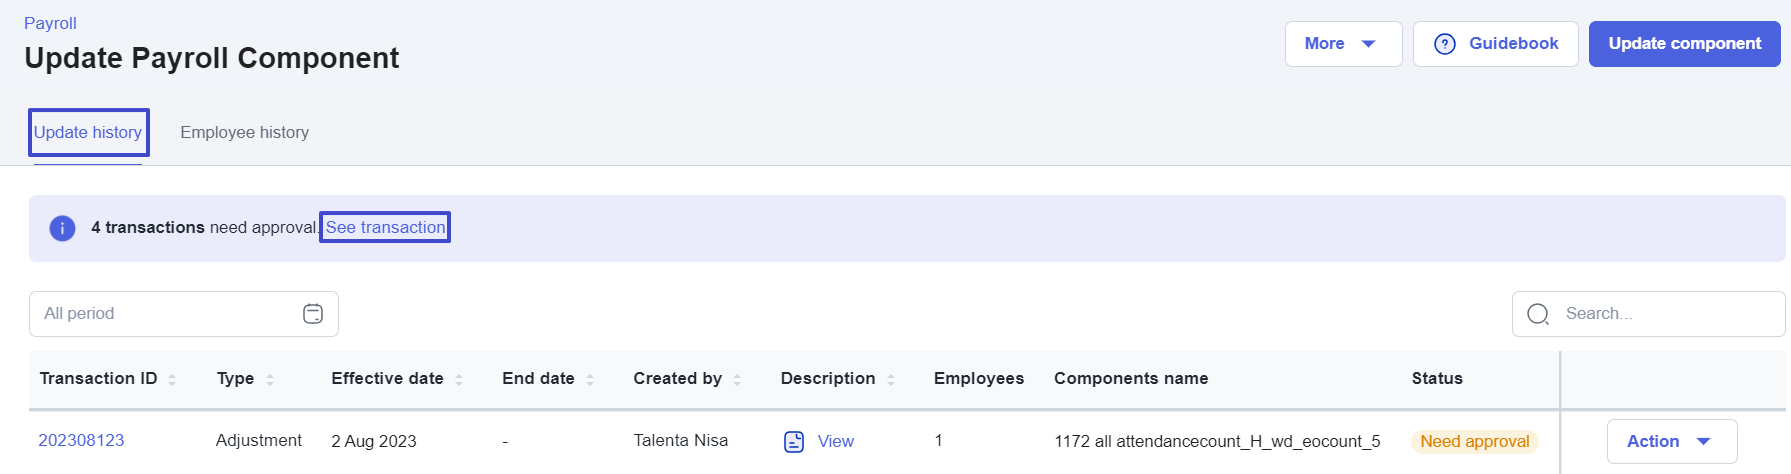Click the description document icon
The height and width of the screenshot is (474, 1791).
pos(794,441)
